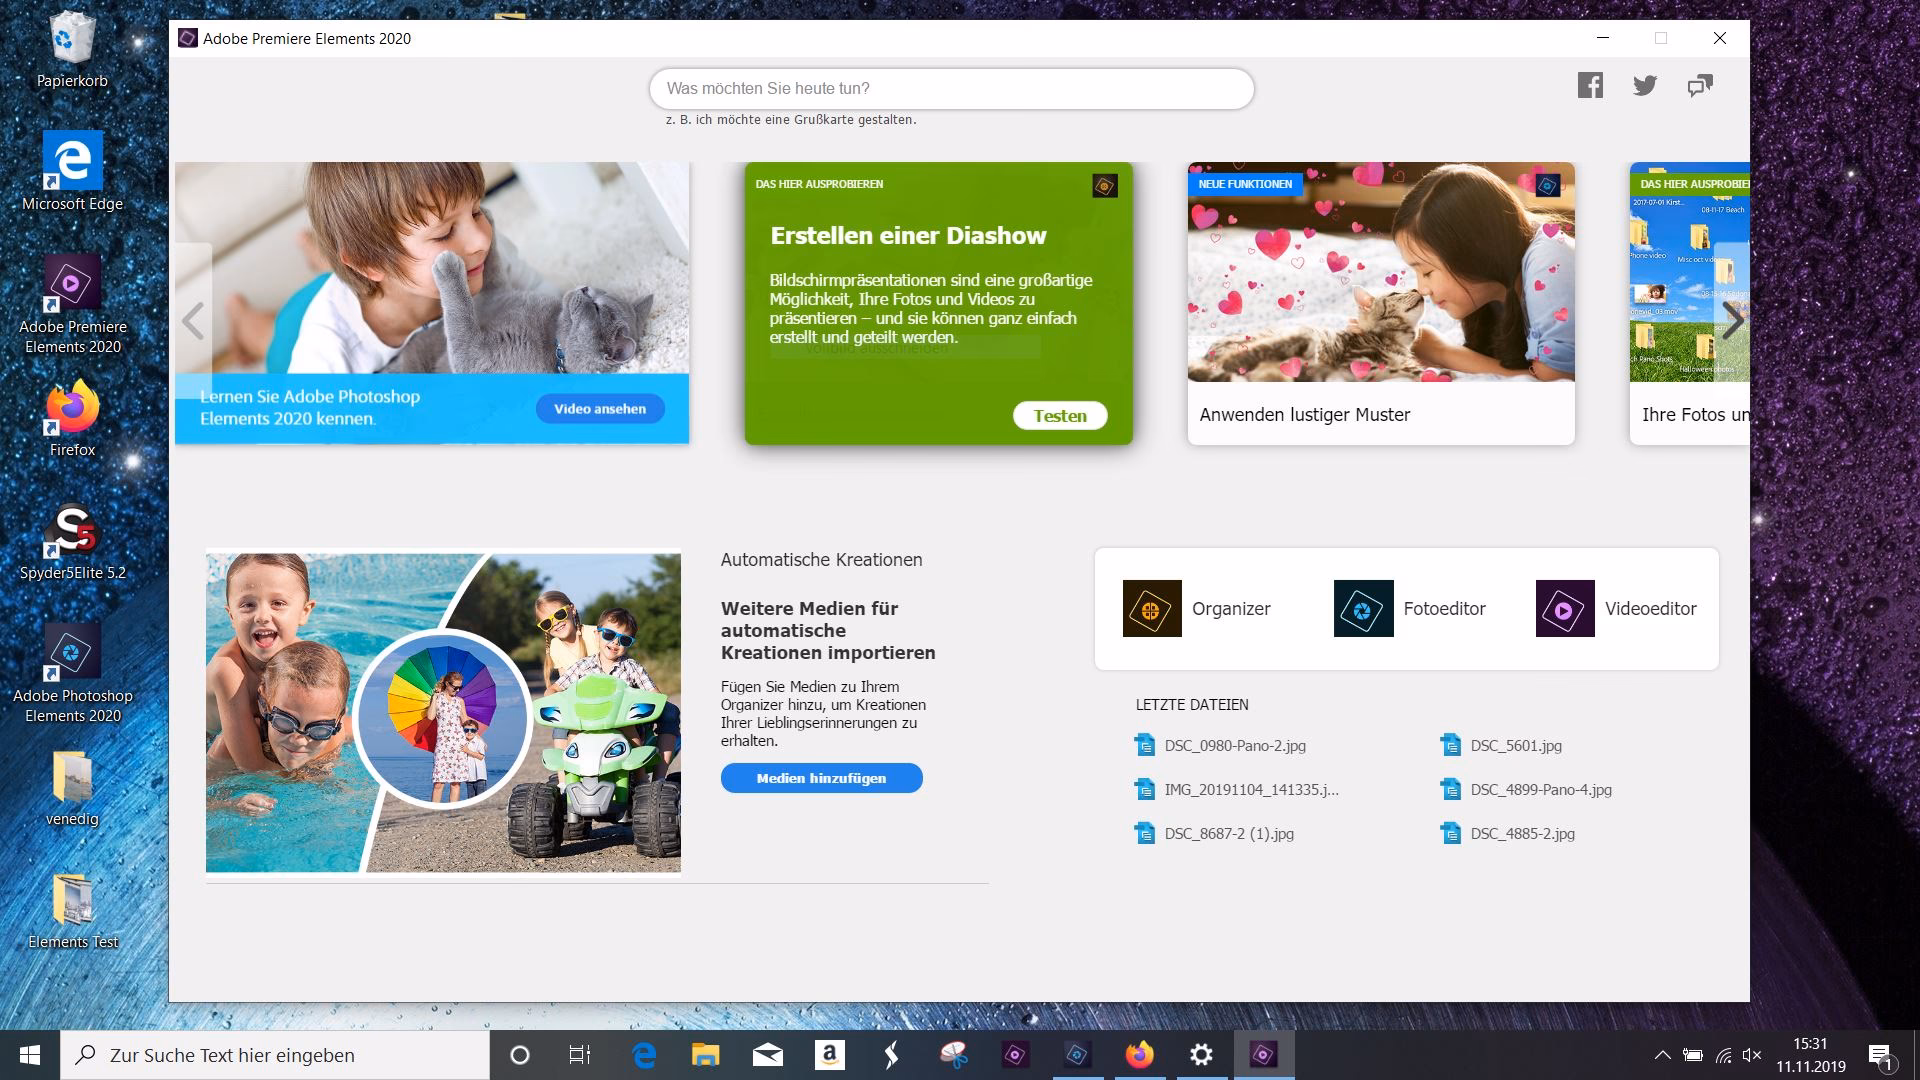Open the Anwenden lustiger Muster card
This screenshot has width=1920, height=1080.
(x=1380, y=303)
